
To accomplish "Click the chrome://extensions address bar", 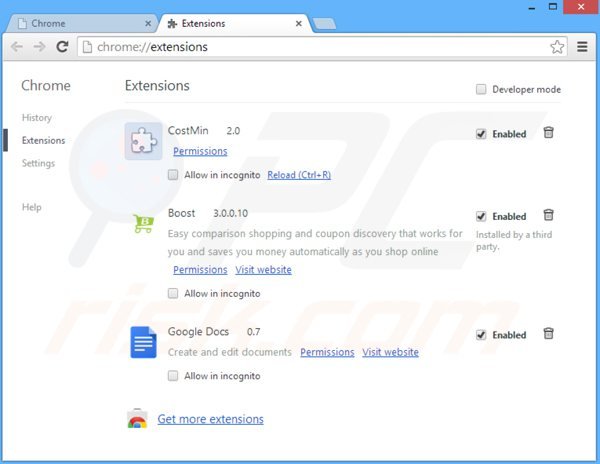I will pyautogui.click(x=322, y=47).
